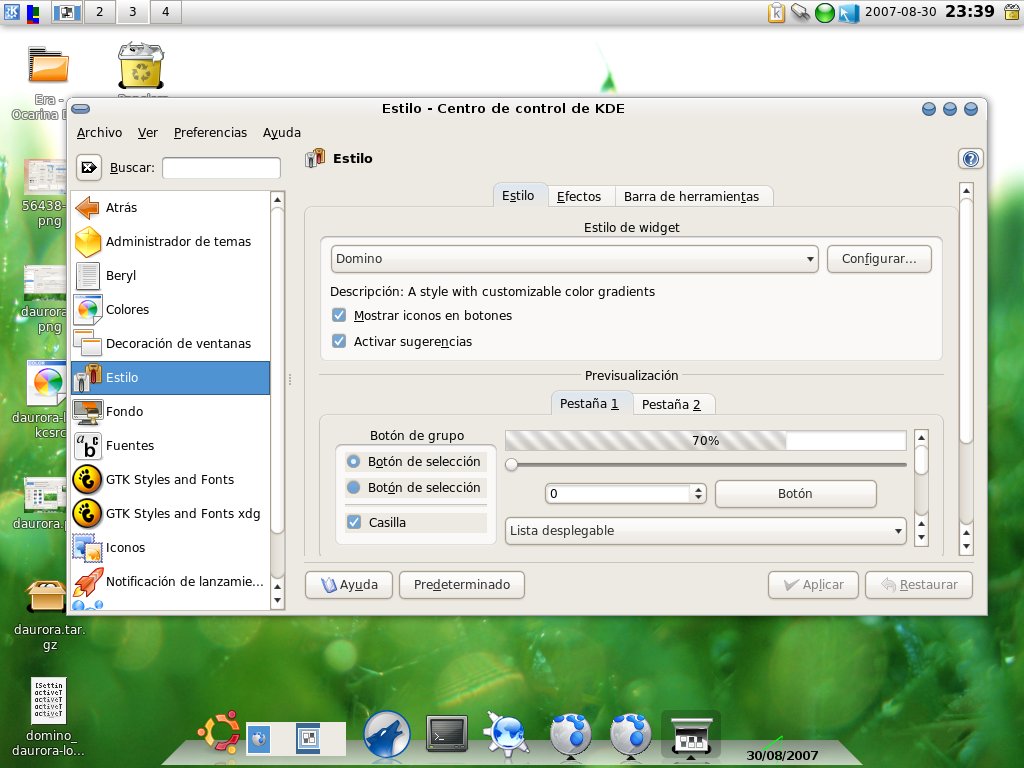This screenshot has height=768, width=1024.
Task: Open the Iconos icon entry
Action: pos(88,547)
